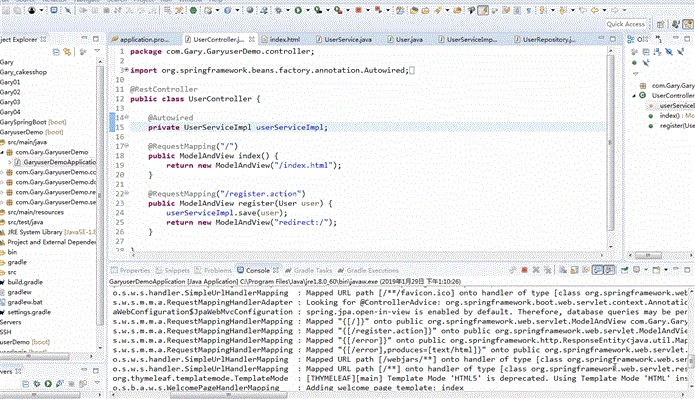Click the Search flashlight icon in toolbar
The width and height of the screenshot is (695, 399).
click(x=437, y=10)
